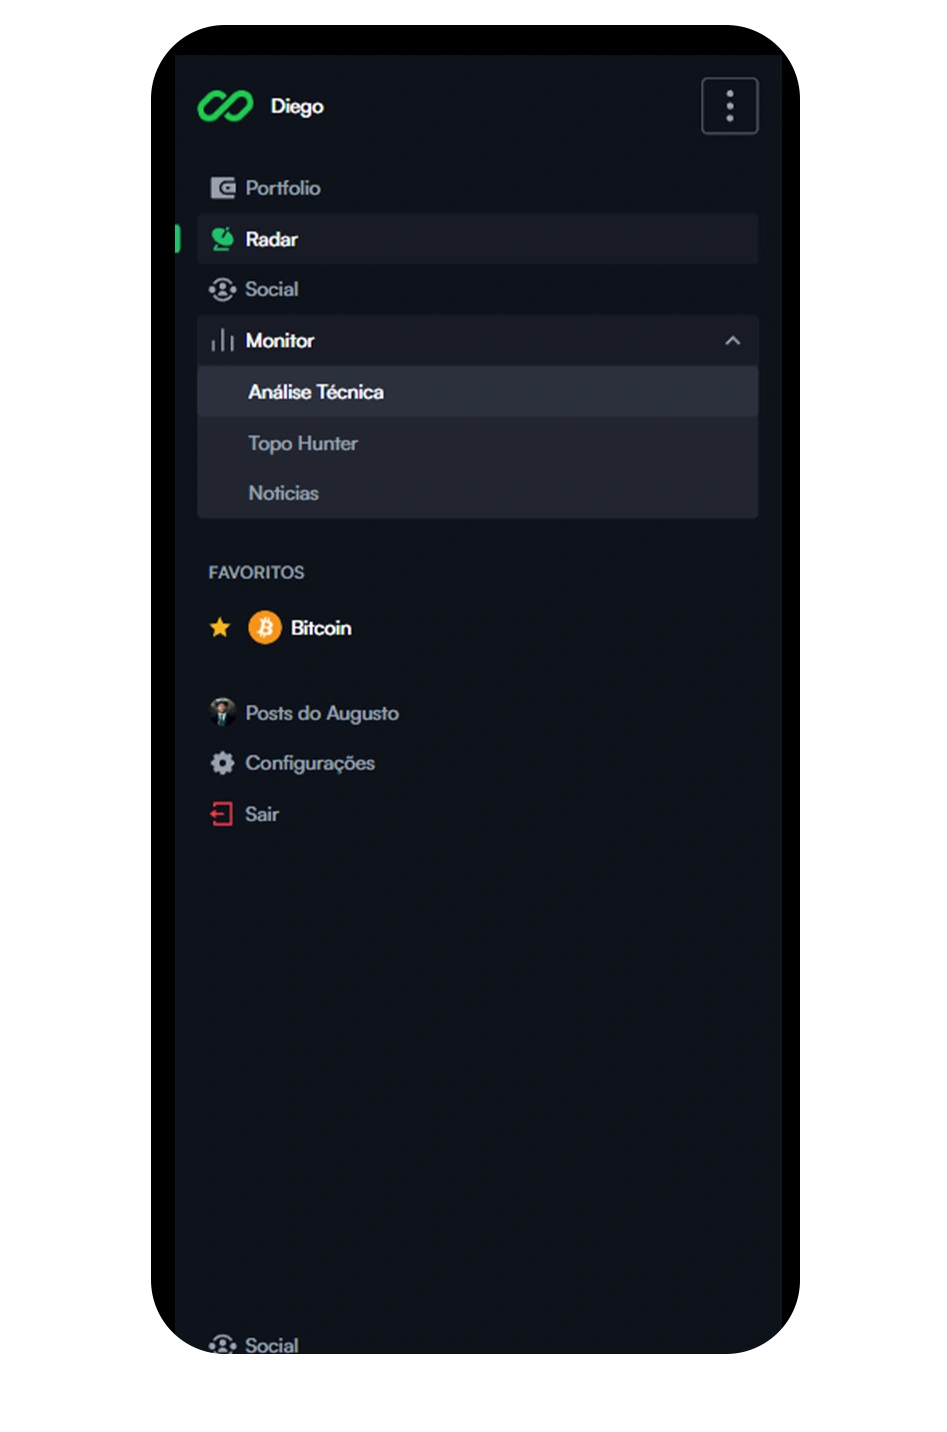Select Análise Técnica submenu item

pos(478,392)
